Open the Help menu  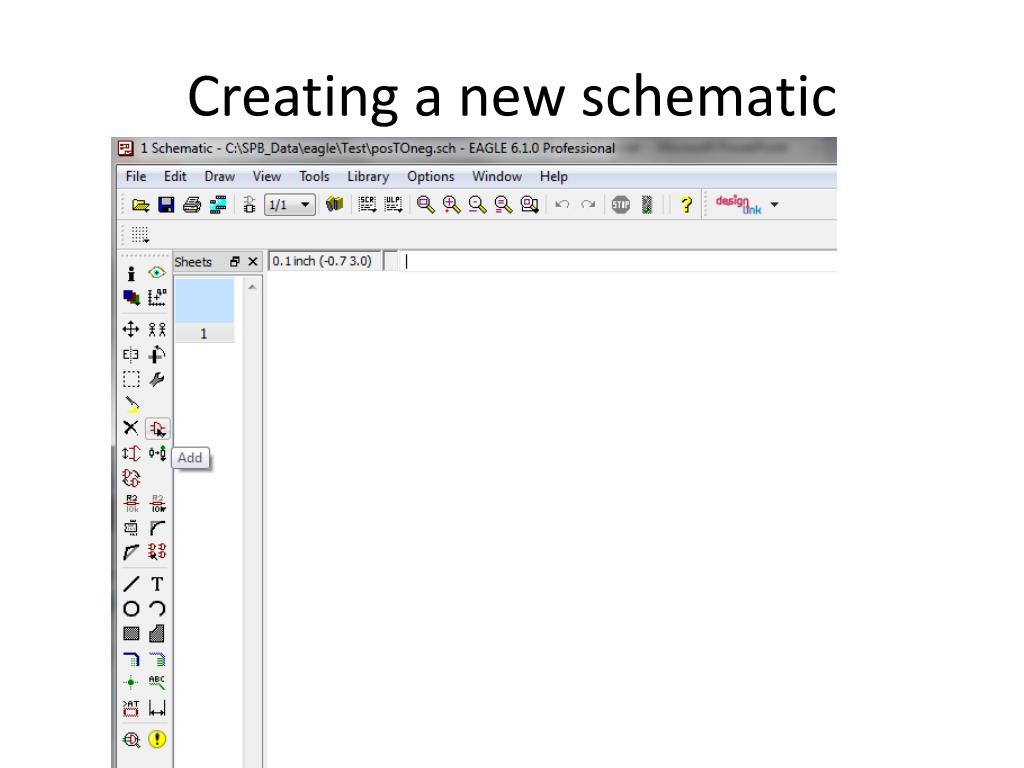[x=554, y=176]
